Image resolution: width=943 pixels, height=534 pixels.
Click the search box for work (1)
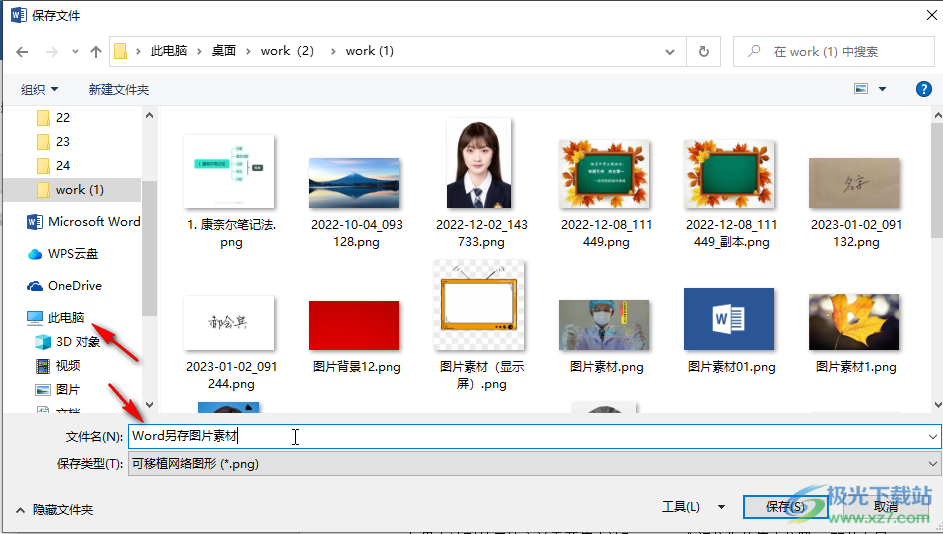[x=834, y=52]
